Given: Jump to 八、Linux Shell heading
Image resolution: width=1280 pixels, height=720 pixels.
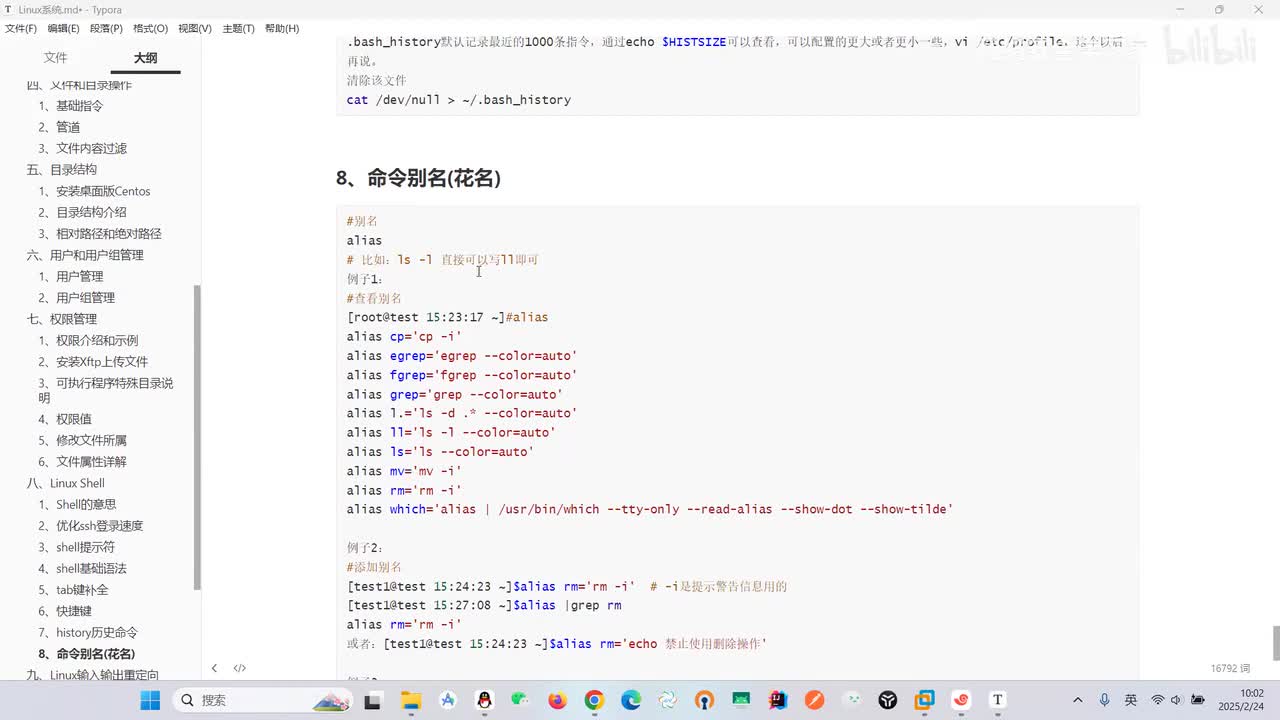Looking at the screenshot, I should click(66, 483).
